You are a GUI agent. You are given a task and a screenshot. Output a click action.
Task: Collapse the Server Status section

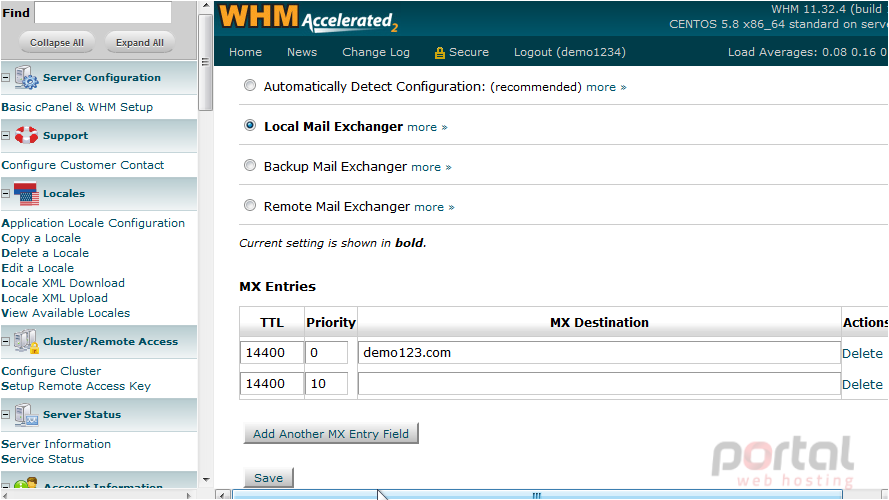(x=6, y=414)
